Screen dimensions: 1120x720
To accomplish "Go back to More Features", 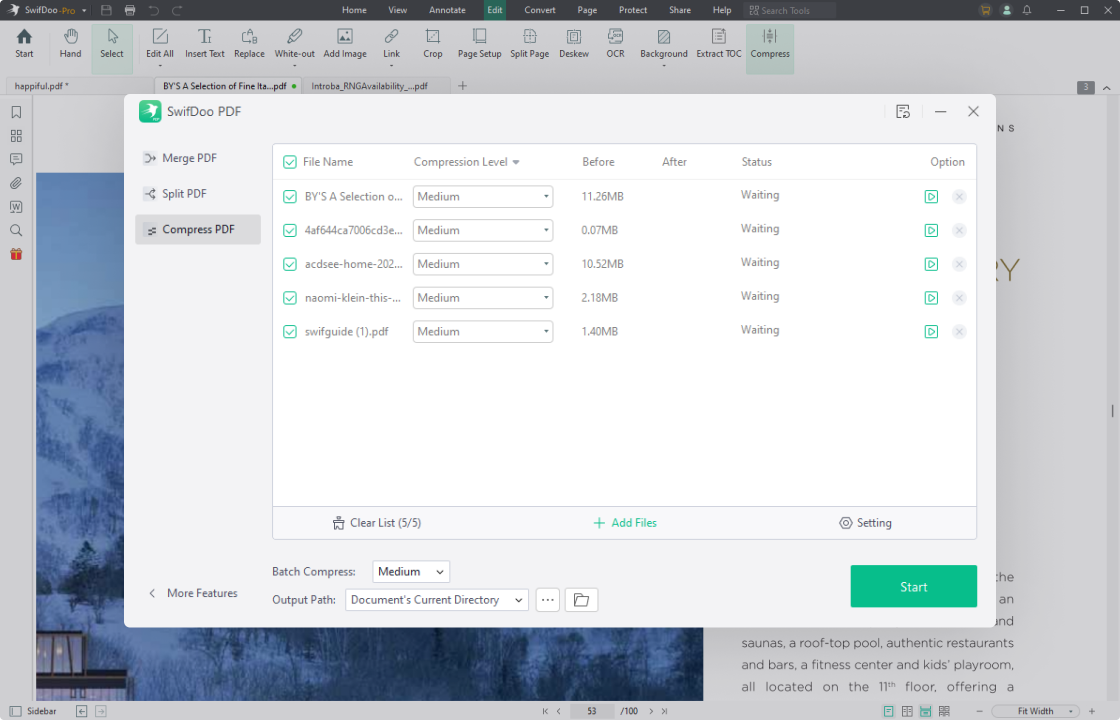I will (193, 593).
